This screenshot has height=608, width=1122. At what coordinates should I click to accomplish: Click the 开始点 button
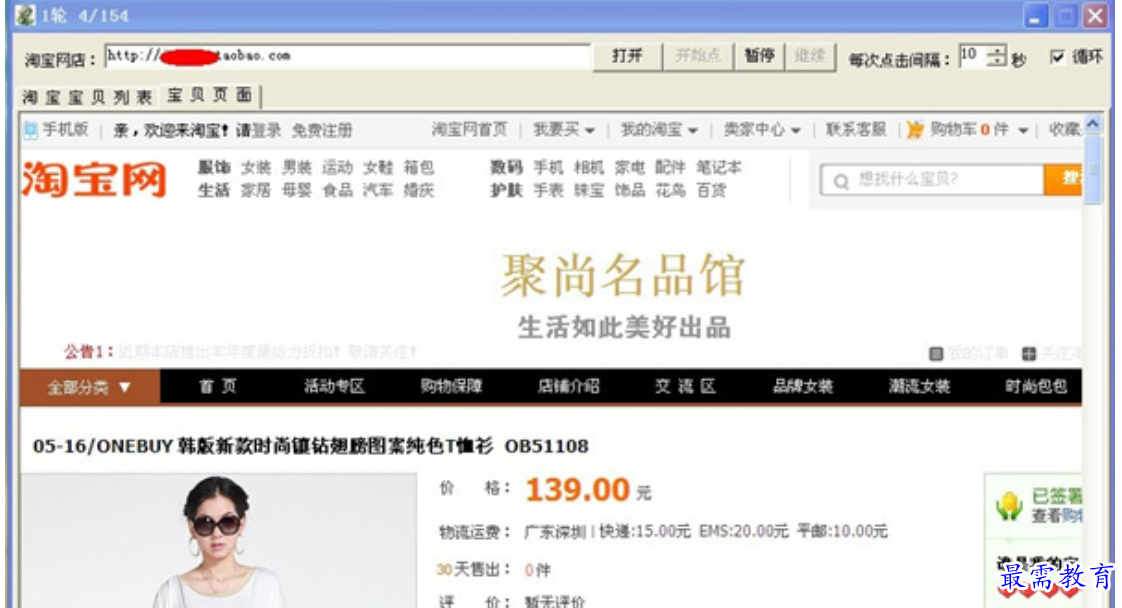tap(698, 56)
